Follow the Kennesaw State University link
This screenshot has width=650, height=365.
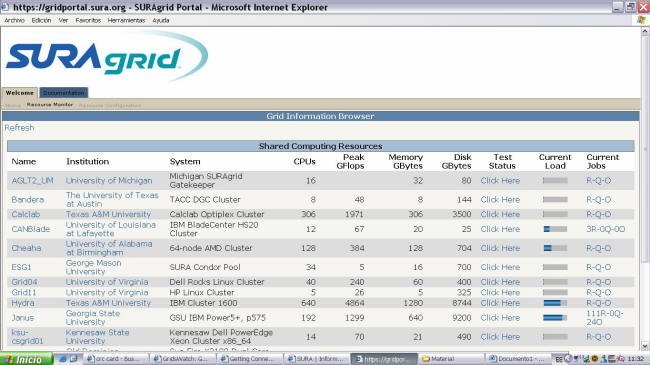(x=97, y=337)
